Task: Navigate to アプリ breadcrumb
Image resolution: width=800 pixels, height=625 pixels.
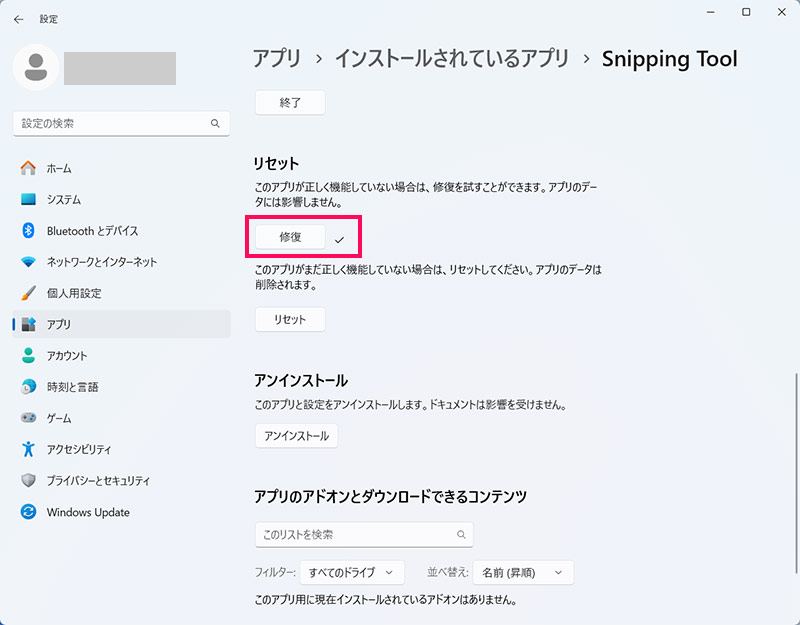Action: coord(277,59)
